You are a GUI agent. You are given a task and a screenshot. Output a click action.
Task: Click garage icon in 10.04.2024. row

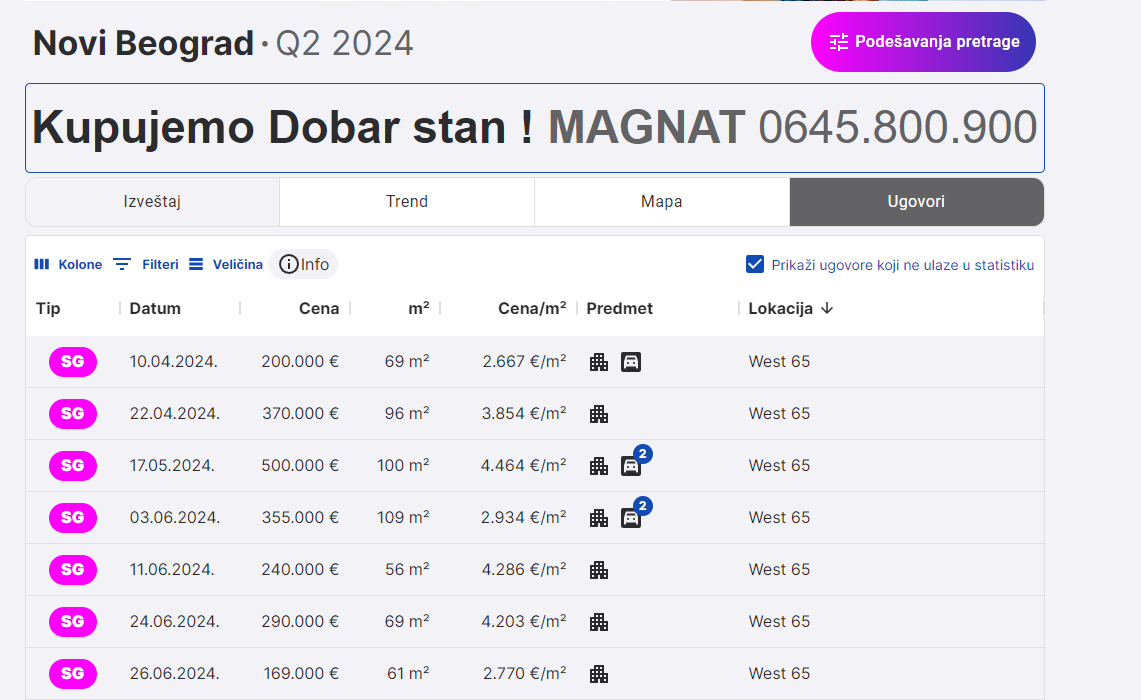[x=630, y=362]
